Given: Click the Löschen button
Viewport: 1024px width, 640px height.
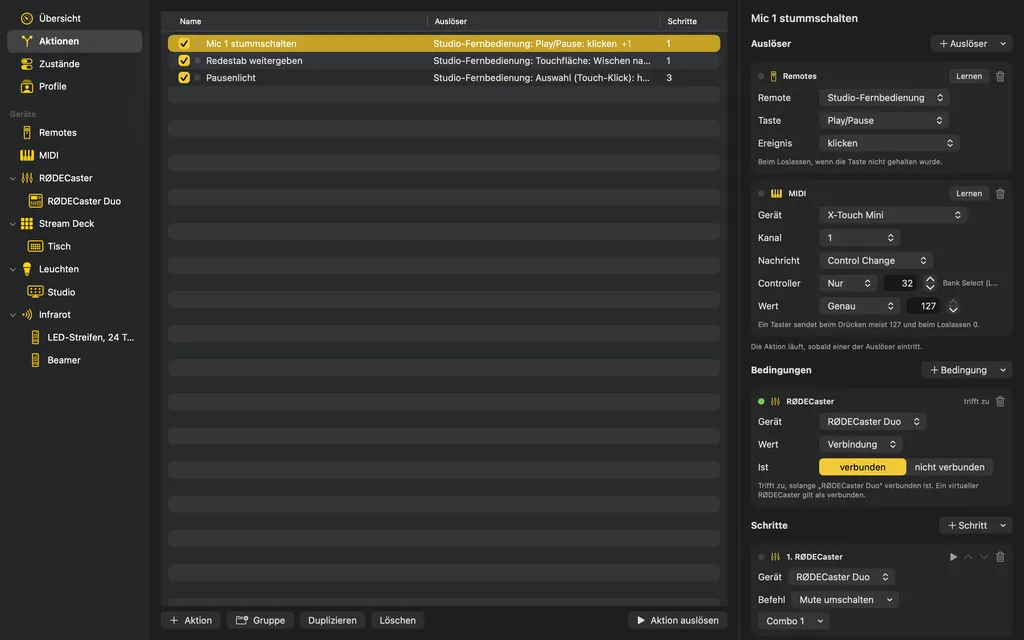Looking at the screenshot, I should coord(397,620).
